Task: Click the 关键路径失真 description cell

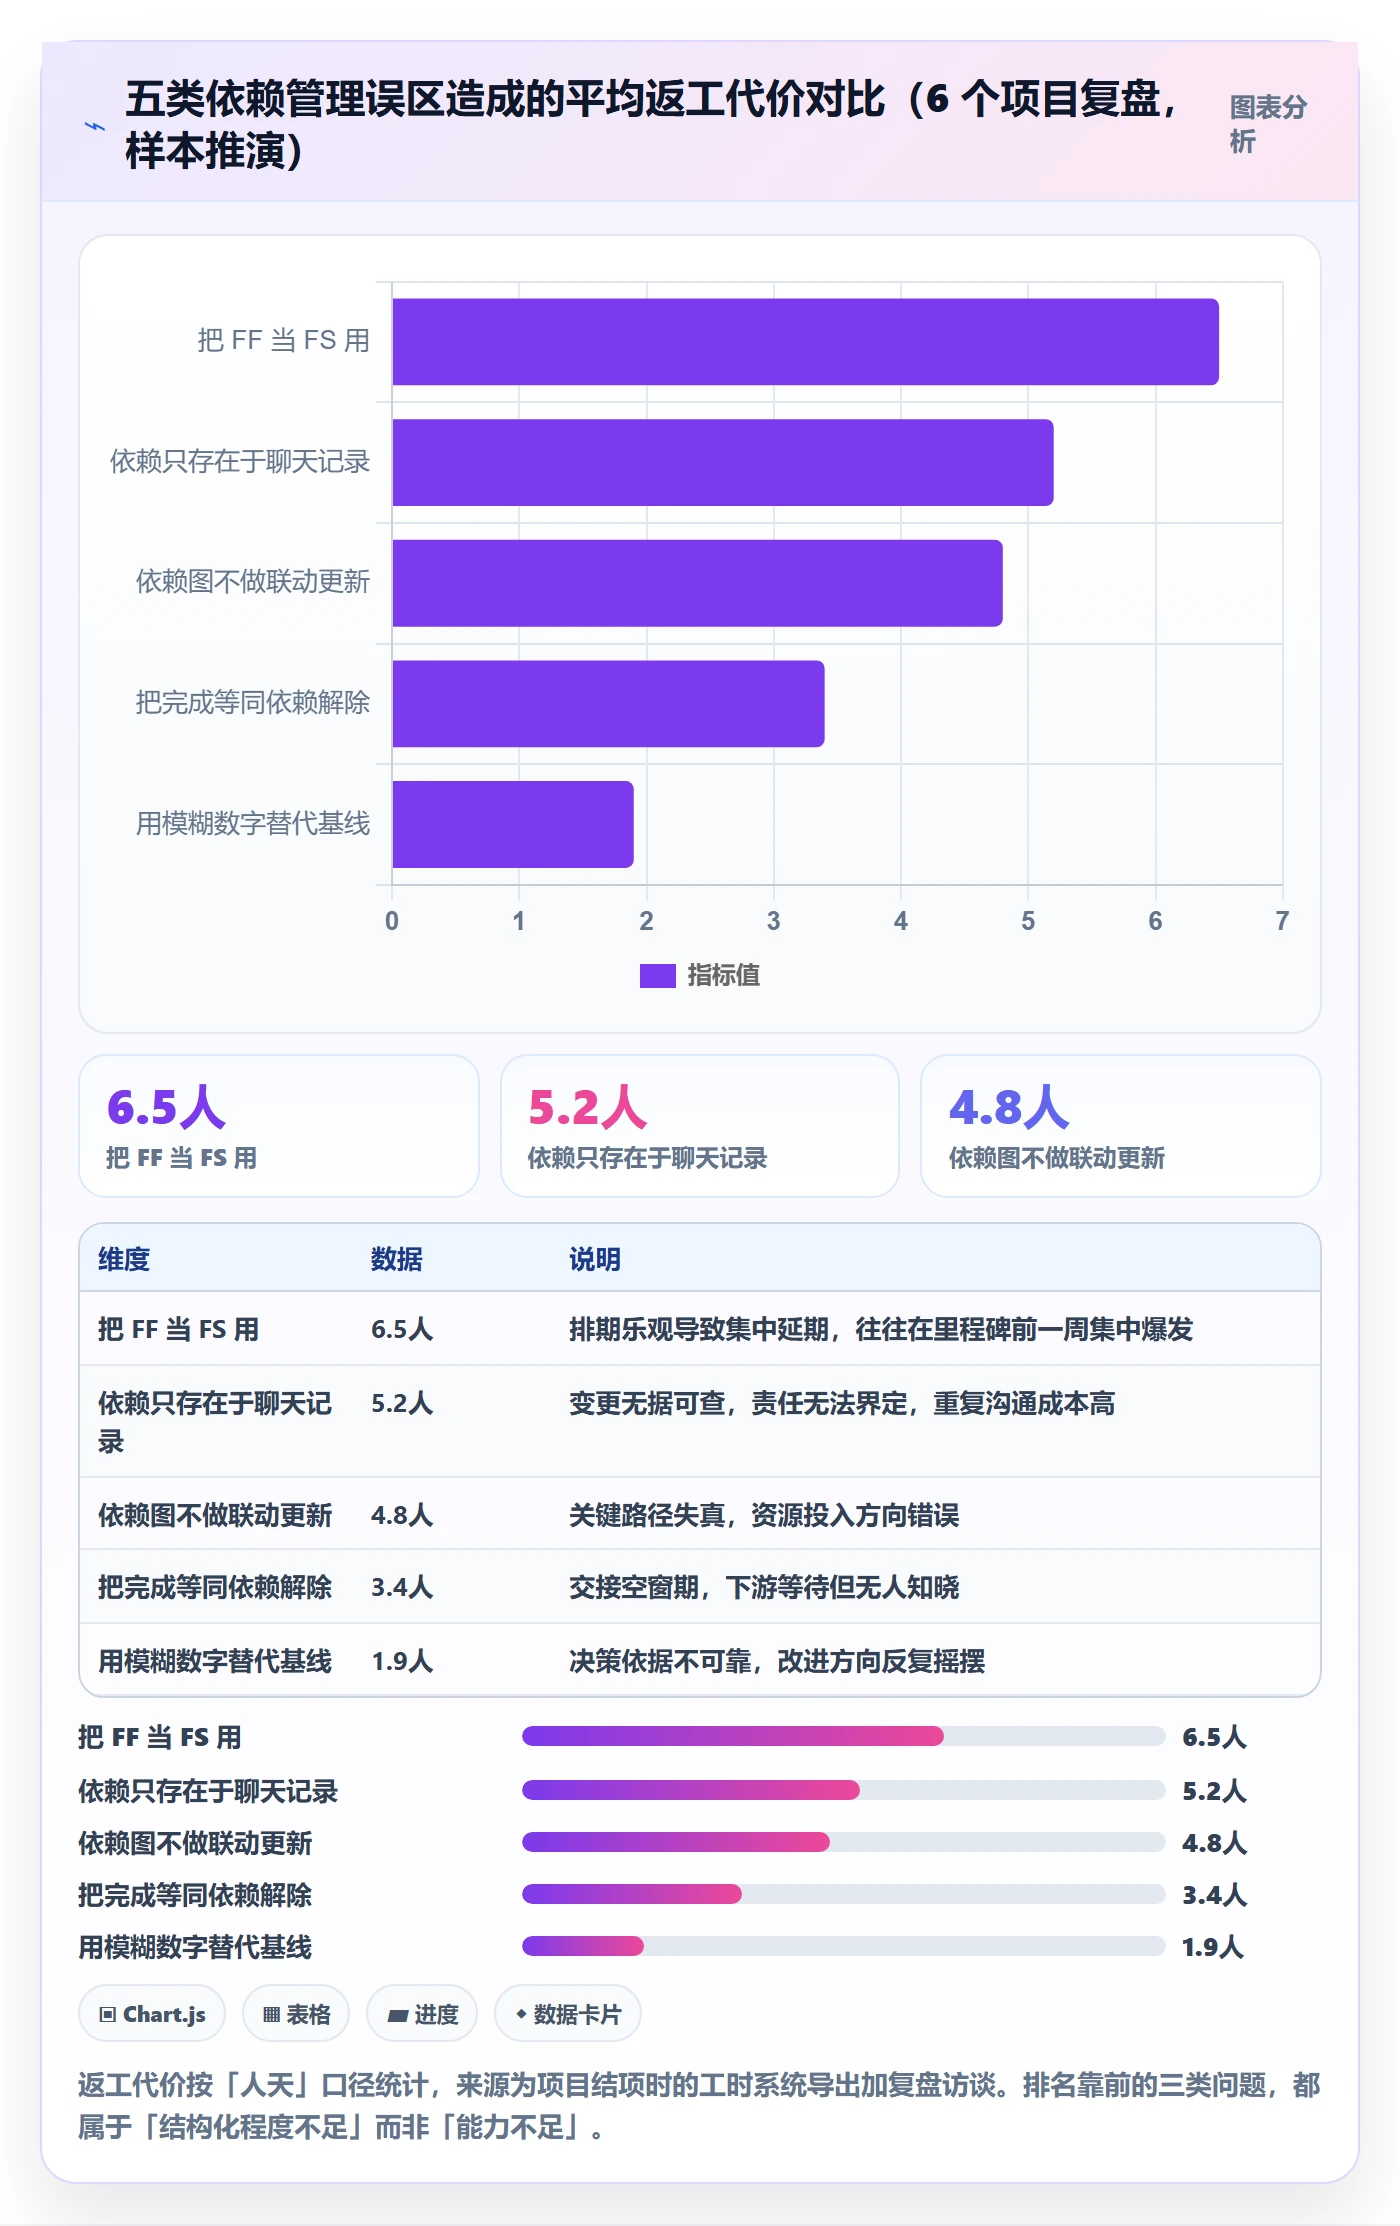Action: pos(764,1515)
